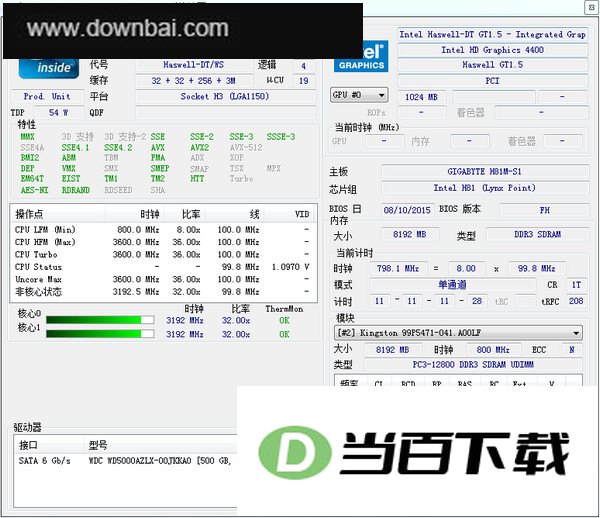Select the CR value 1T
Screen dimensions: 600x518
tap(576, 285)
